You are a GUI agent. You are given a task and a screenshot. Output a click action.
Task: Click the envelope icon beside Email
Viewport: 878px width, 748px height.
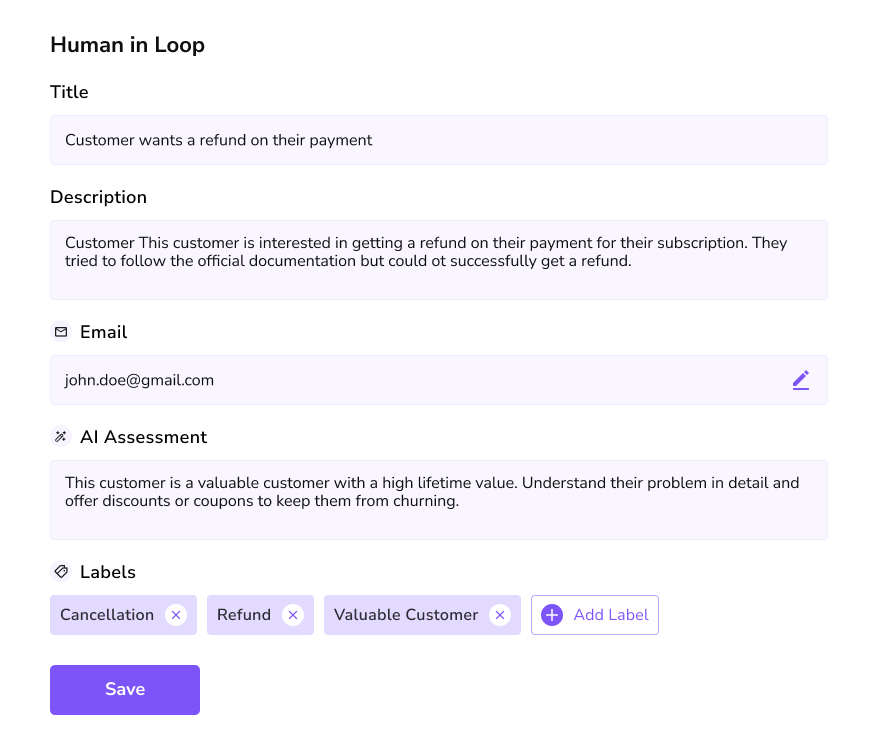(x=61, y=332)
